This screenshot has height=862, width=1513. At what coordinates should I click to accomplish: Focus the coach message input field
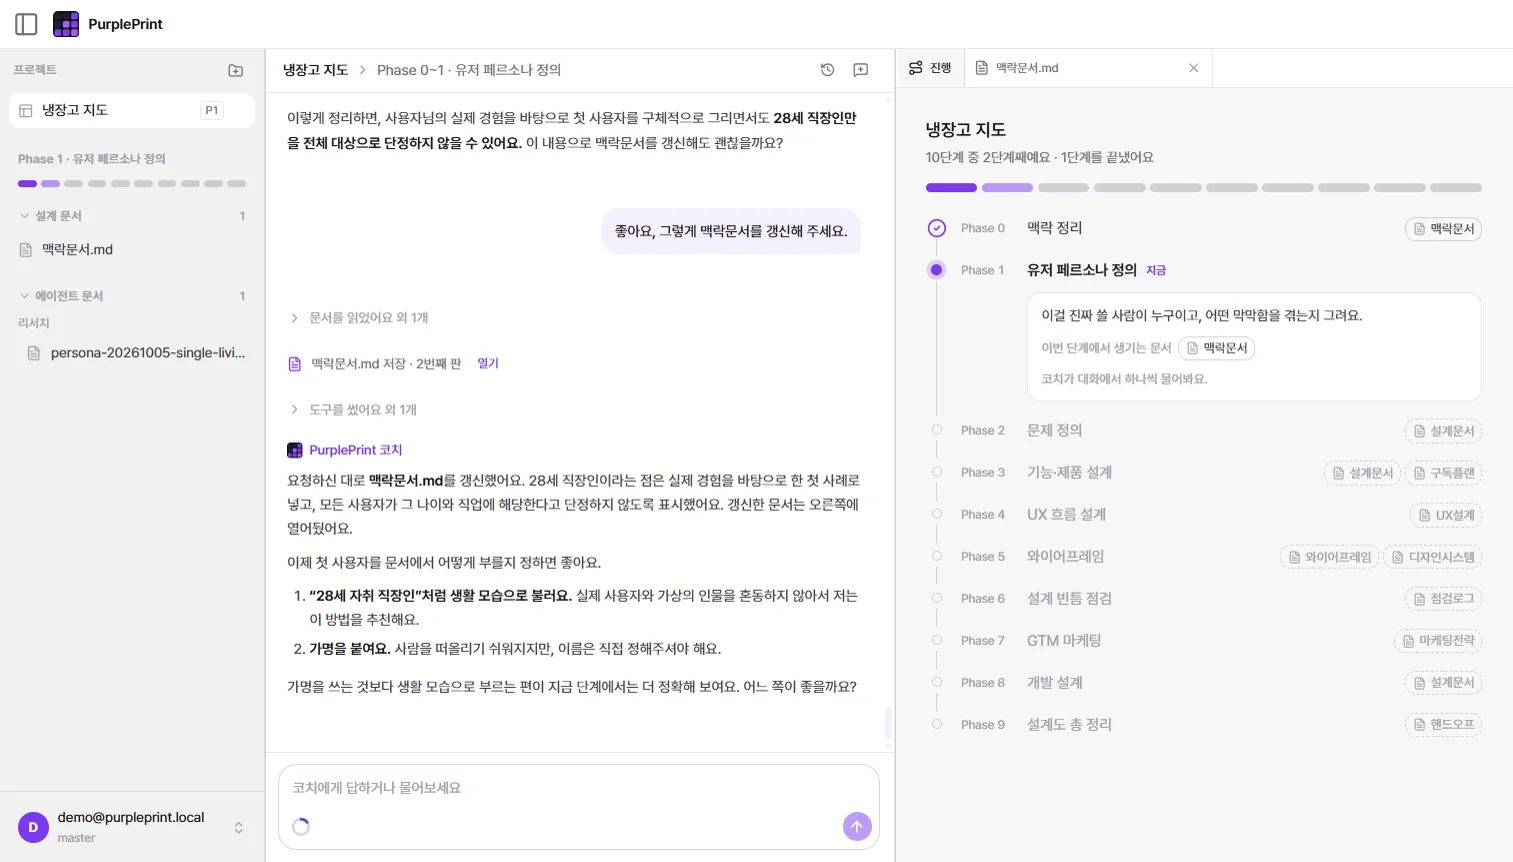(x=578, y=788)
